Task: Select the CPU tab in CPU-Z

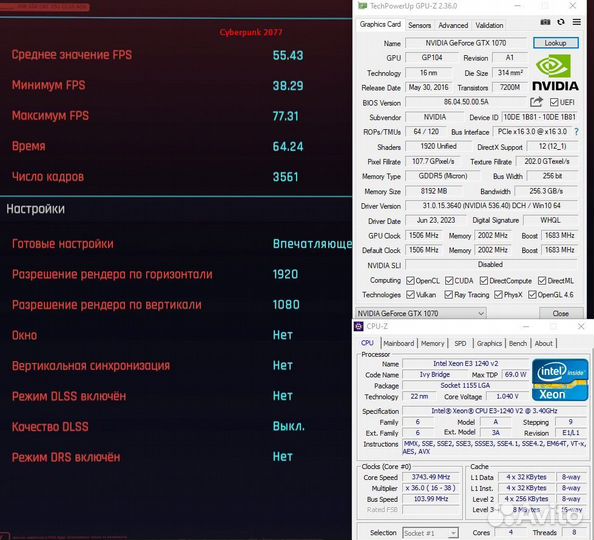Action: (x=367, y=343)
